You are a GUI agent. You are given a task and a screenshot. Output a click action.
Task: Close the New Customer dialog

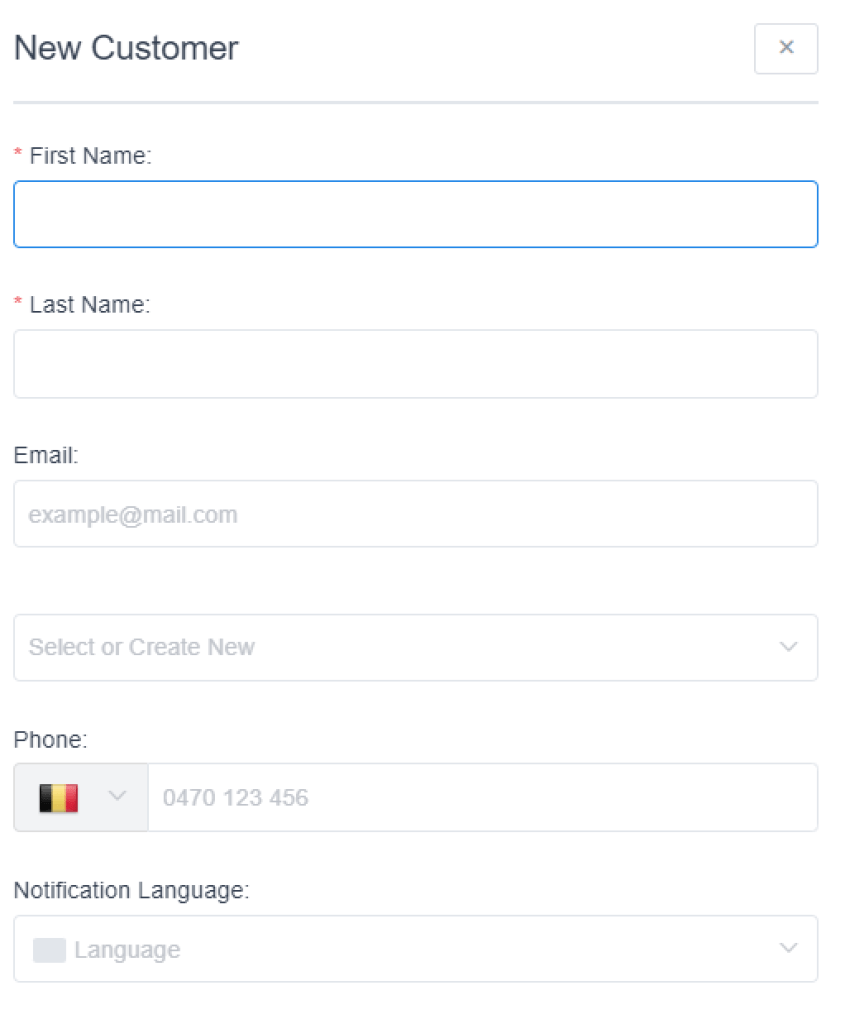pos(786,48)
